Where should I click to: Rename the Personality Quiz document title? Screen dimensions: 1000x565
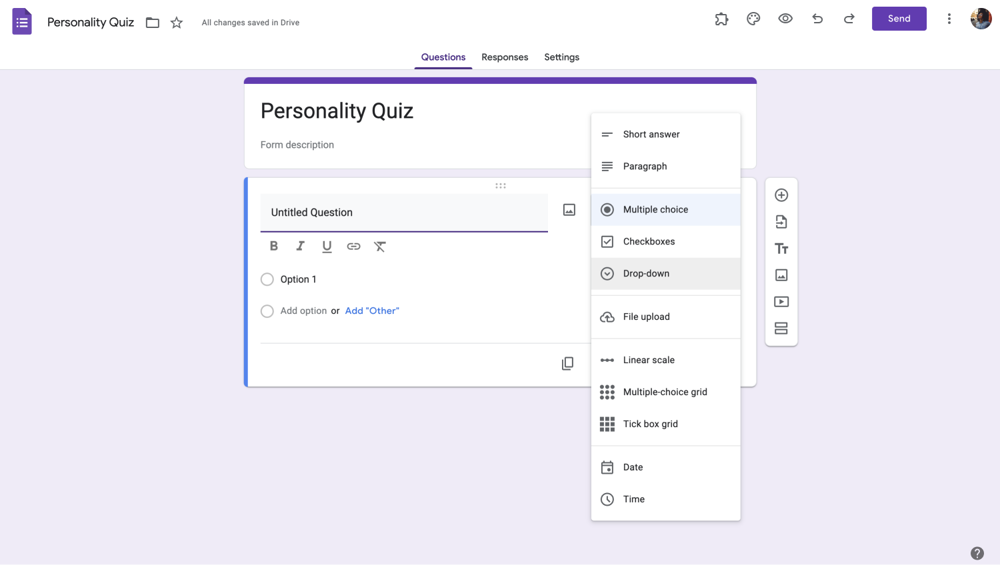(91, 23)
